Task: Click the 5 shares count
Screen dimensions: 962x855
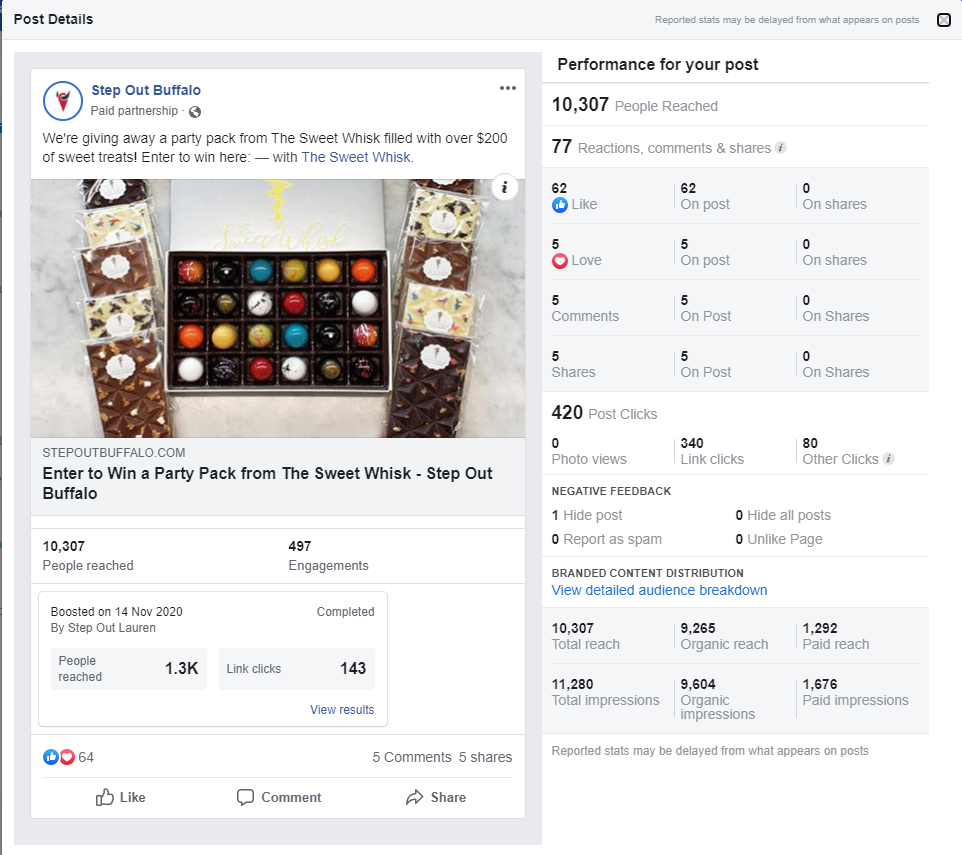Action: pyautogui.click(x=485, y=757)
